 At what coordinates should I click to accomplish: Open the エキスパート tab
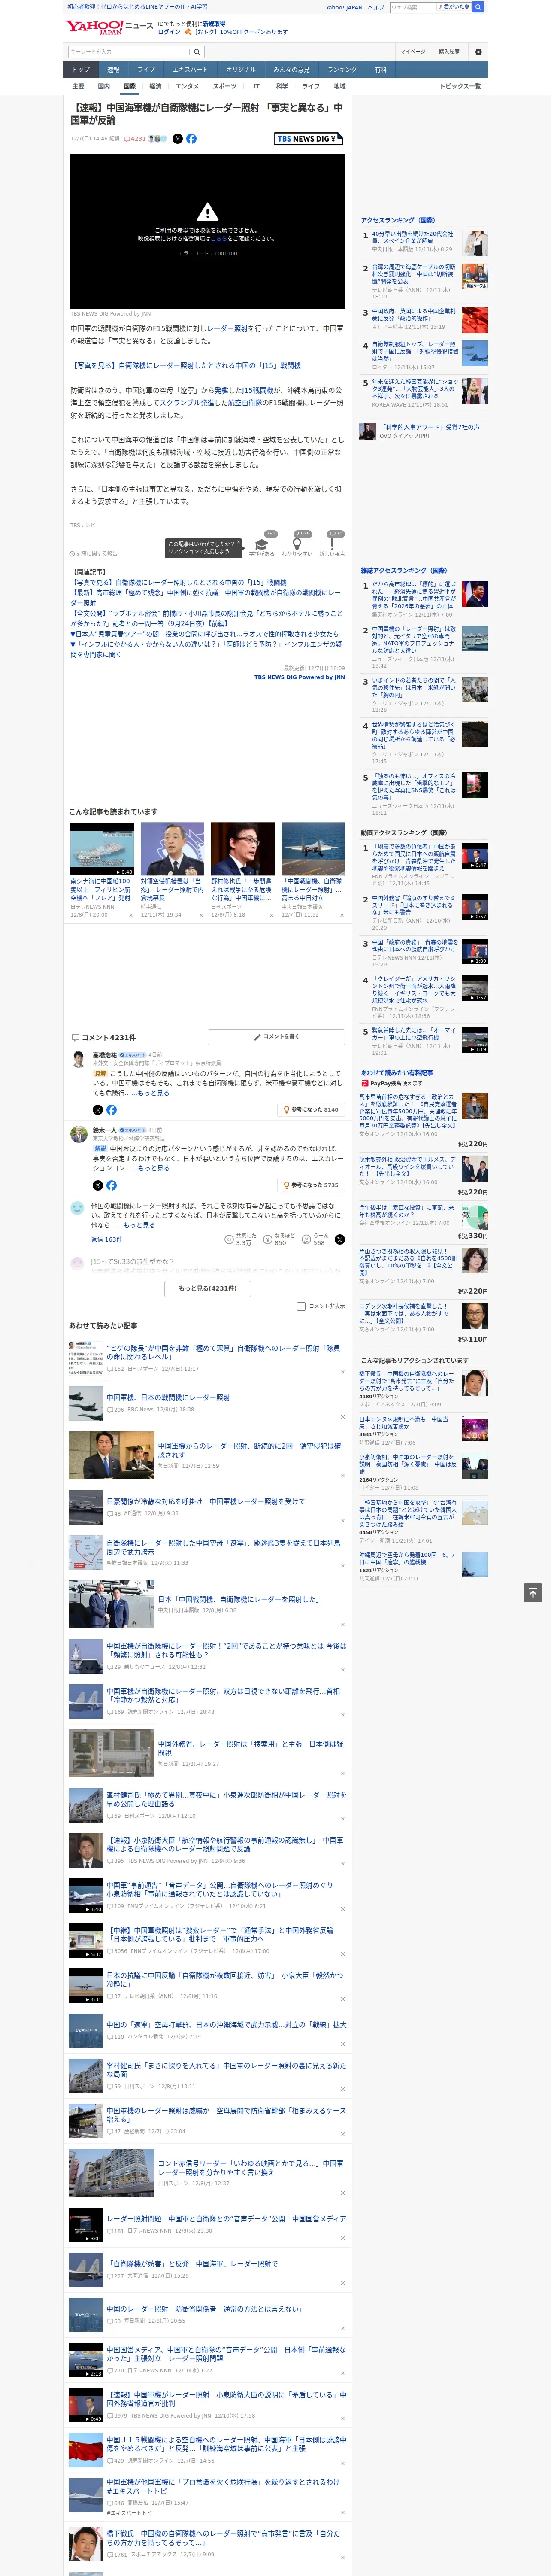(x=190, y=70)
